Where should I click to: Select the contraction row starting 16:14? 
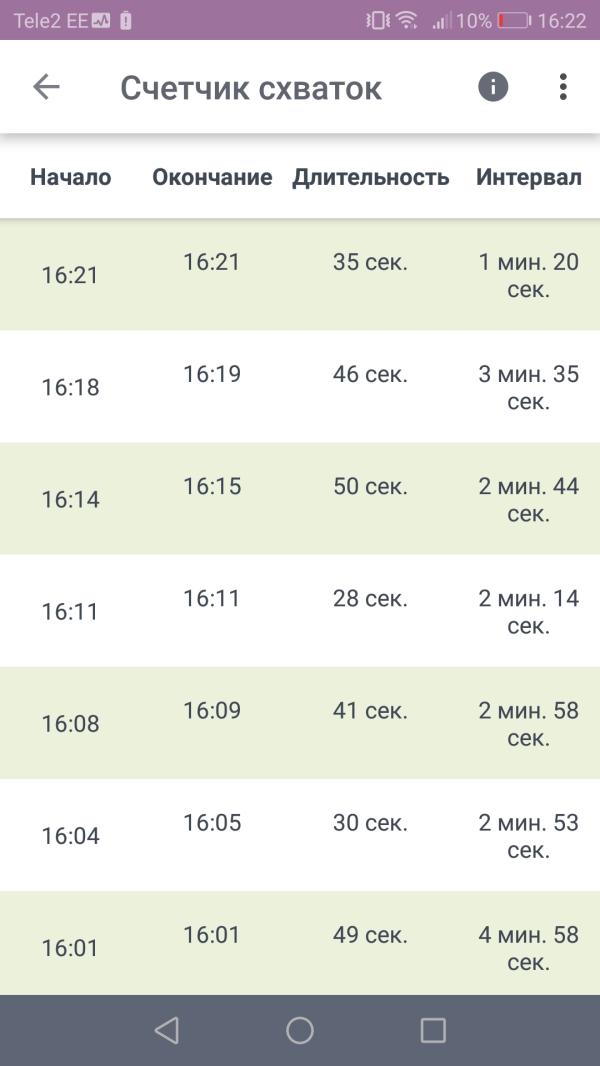tap(300, 499)
